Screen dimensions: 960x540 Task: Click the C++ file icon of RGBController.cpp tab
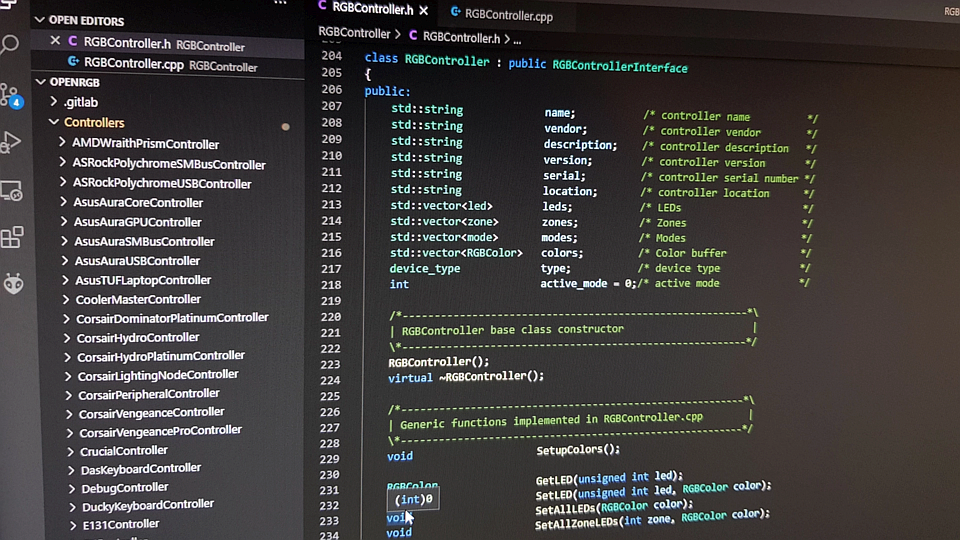(x=456, y=12)
